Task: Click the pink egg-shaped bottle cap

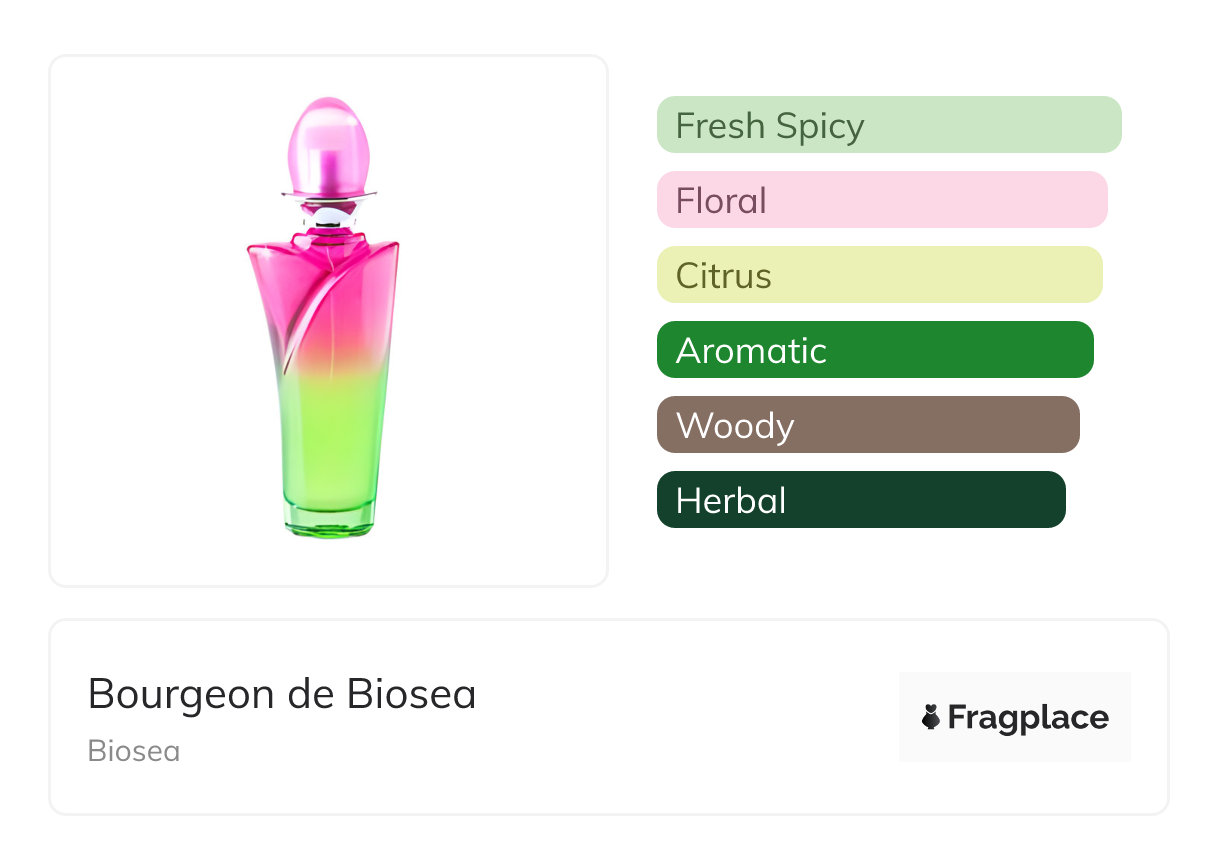Action: click(329, 140)
